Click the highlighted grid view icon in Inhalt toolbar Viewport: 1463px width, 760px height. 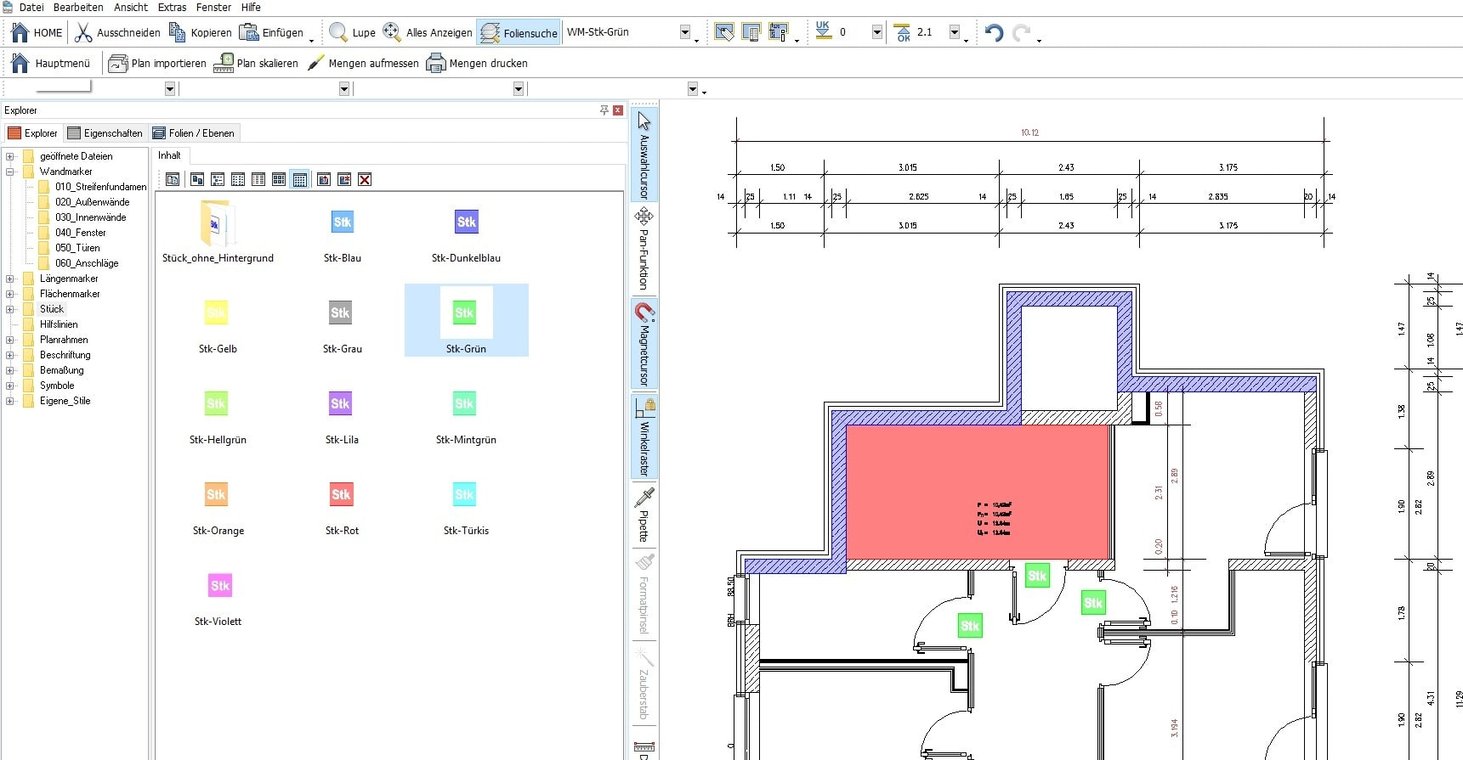click(x=299, y=179)
